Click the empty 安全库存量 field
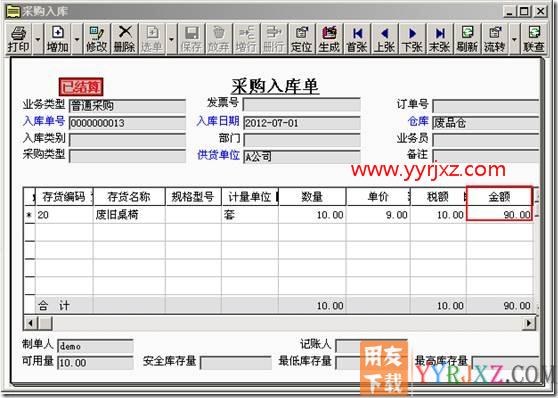Viewport: 558px width, 398px height. tap(236, 363)
